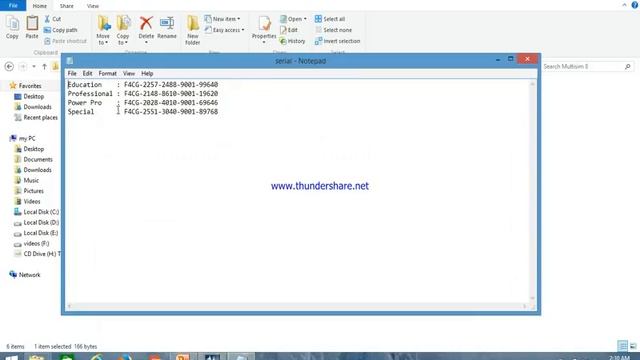
Task: Click Select none in the ribbon
Action: point(333,30)
